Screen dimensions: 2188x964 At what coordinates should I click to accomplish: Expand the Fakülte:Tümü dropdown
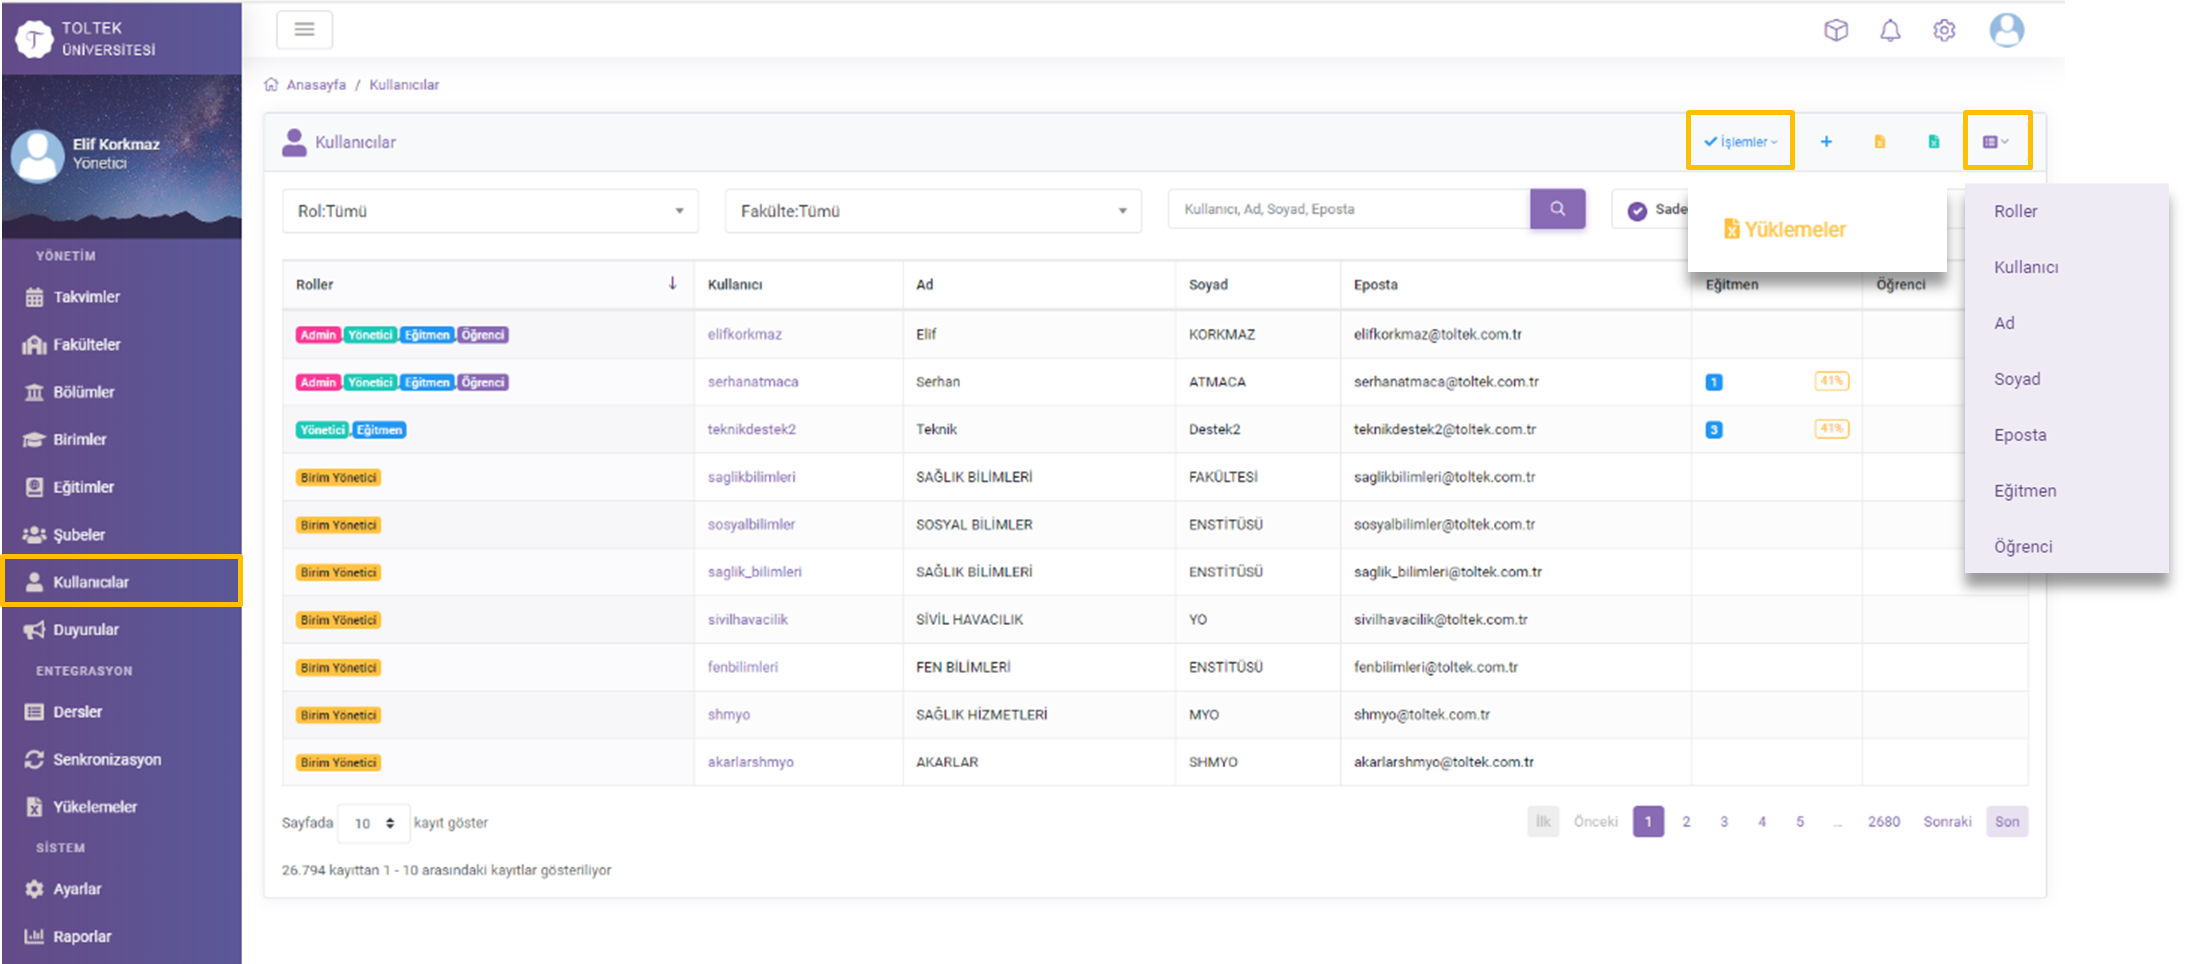932,211
